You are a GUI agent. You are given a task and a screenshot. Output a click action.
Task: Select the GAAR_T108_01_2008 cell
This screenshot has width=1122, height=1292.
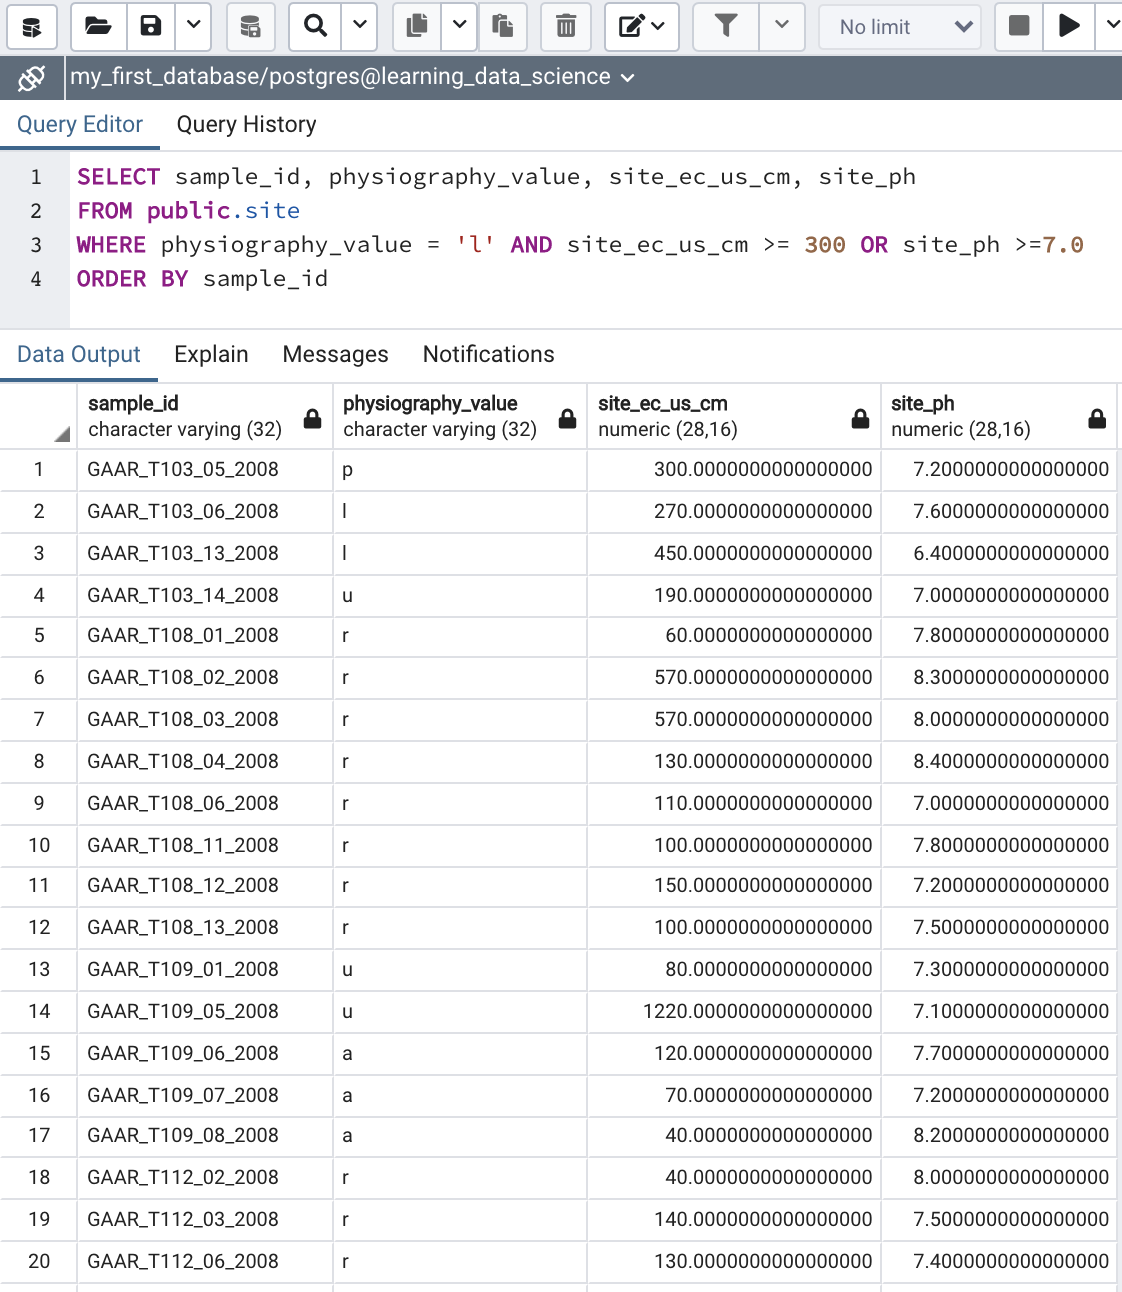point(183,635)
